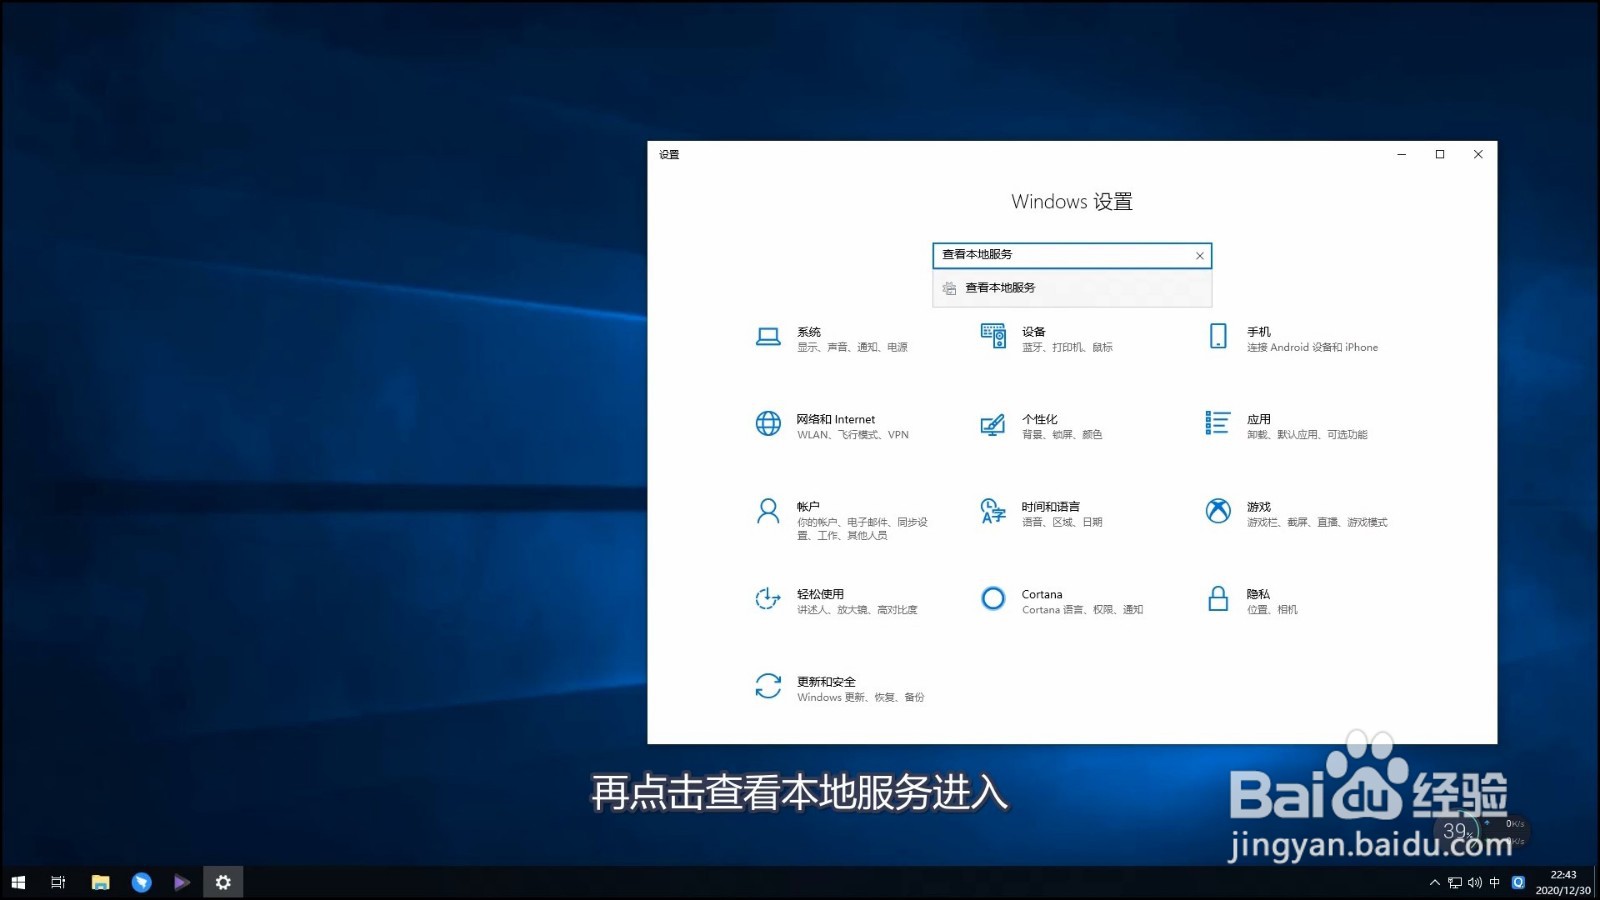The image size is (1600, 900).
Task: Select the 查看本地服务 search suggestion
Action: [x=1000, y=288]
